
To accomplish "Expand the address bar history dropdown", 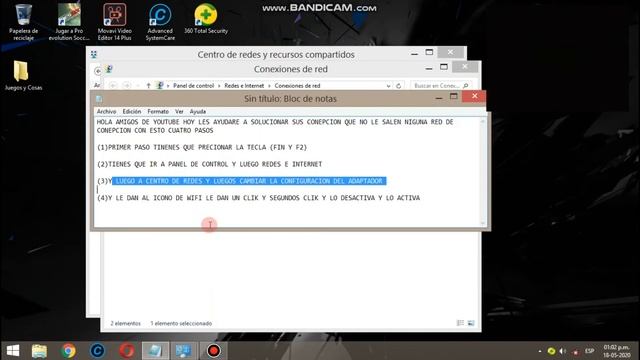I will [x=388, y=86].
